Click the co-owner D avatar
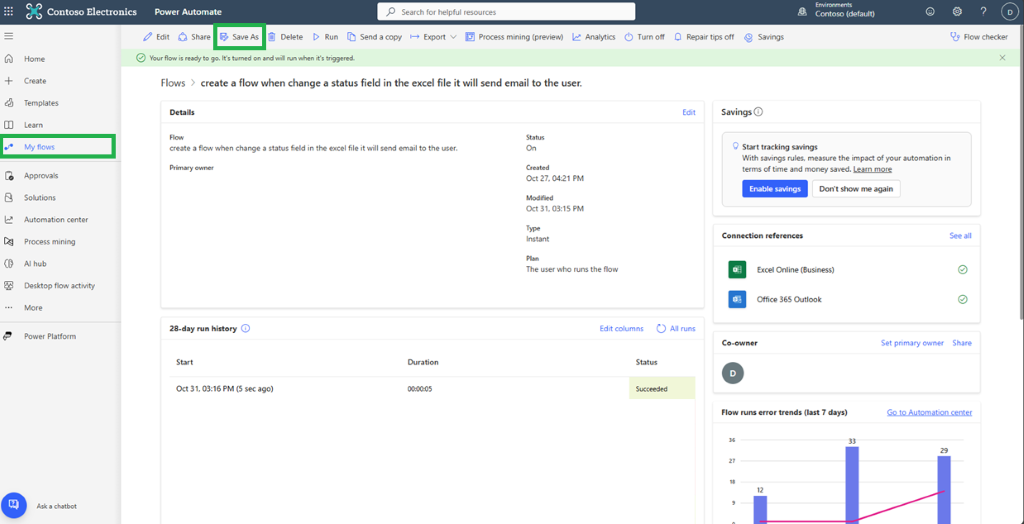The height and width of the screenshot is (524, 1024). [x=733, y=373]
